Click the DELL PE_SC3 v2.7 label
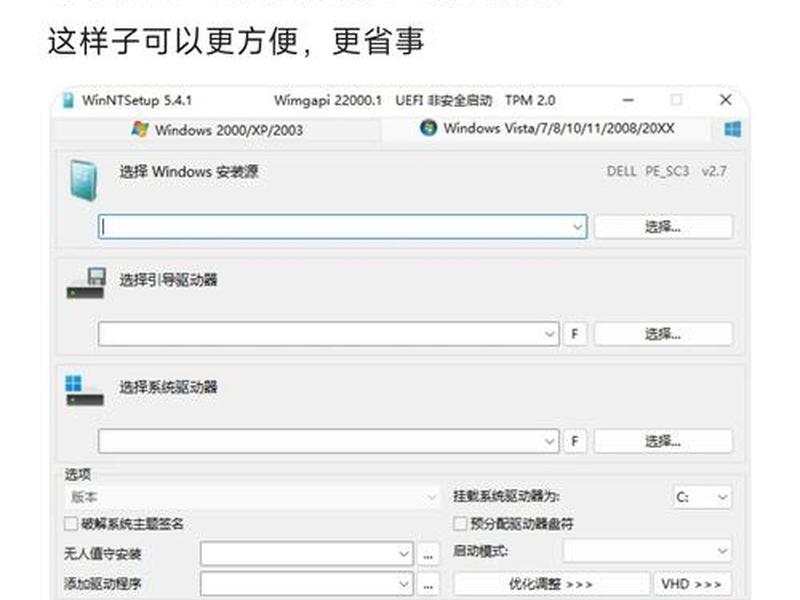This screenshot has width=800, height=600. pyautogui.click(x=666, y=171)
